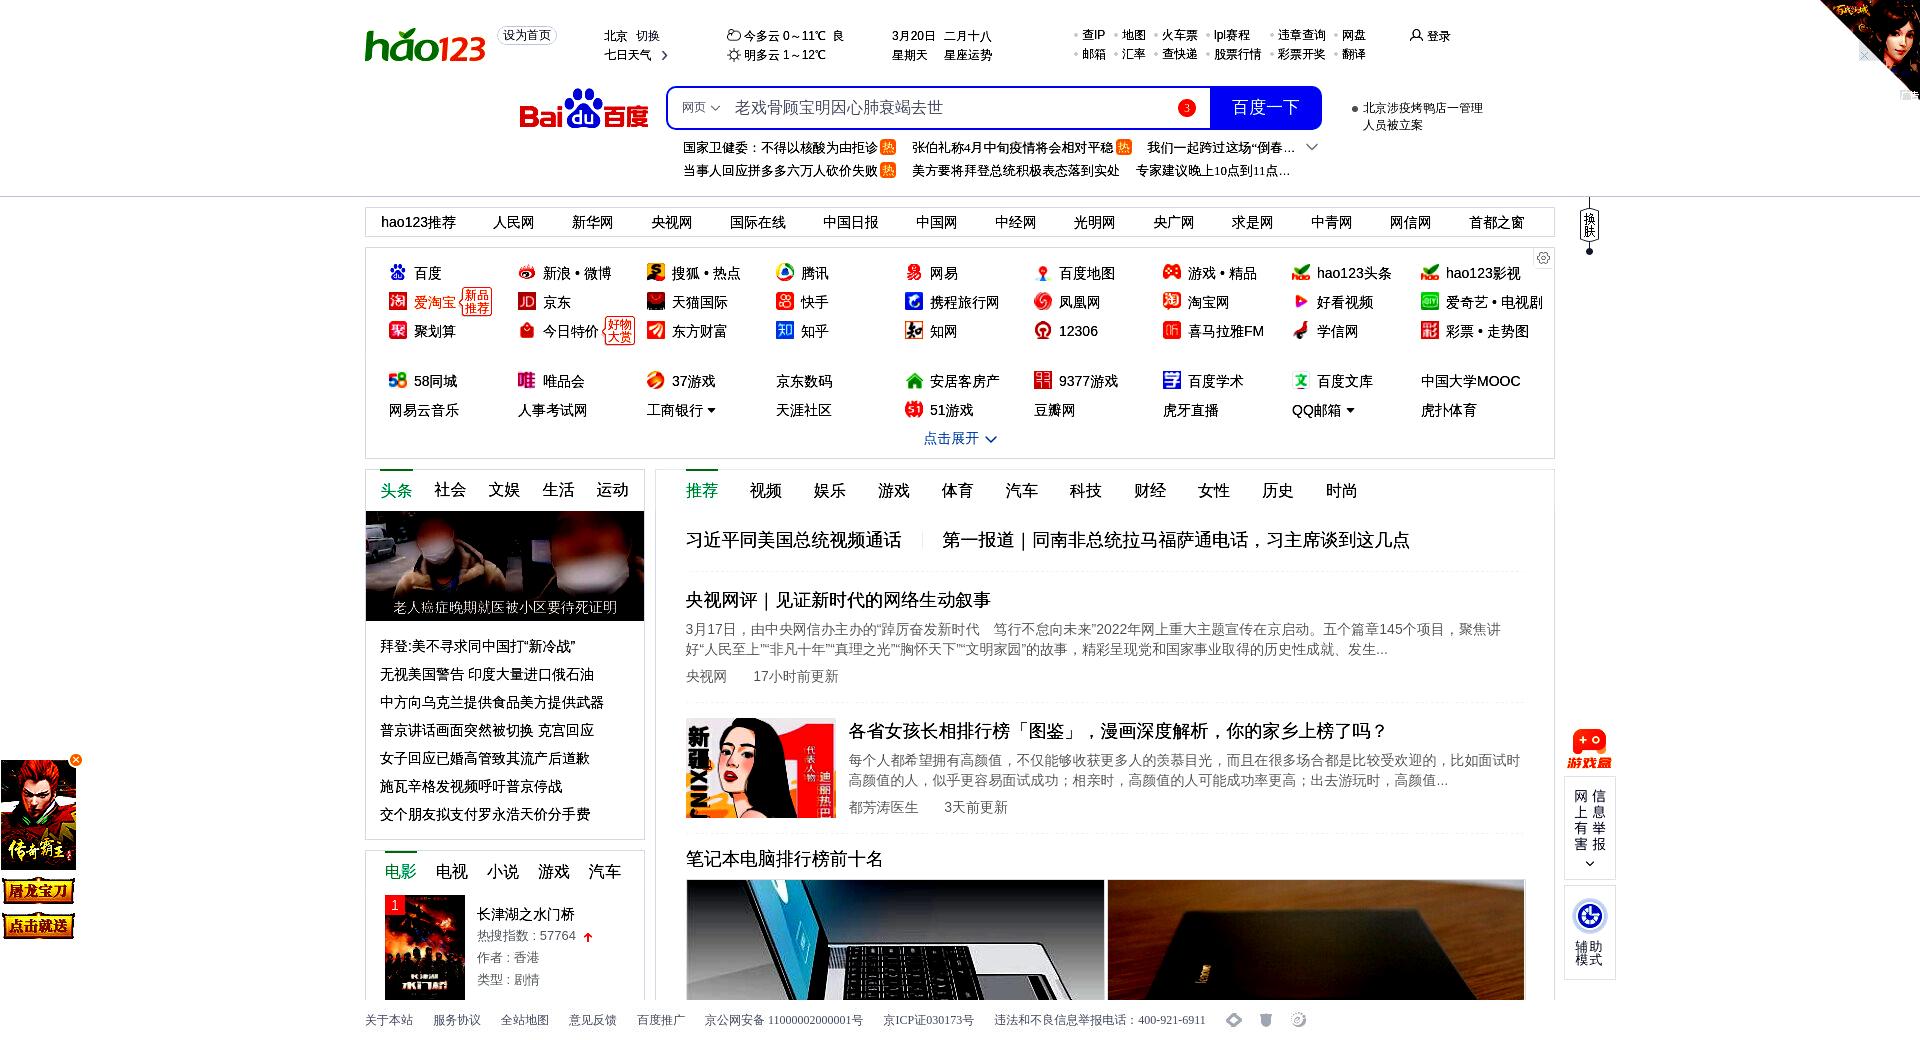
Task: Click the 游戏盒 gamepad sidebar icon
Action: (1589, 748)
